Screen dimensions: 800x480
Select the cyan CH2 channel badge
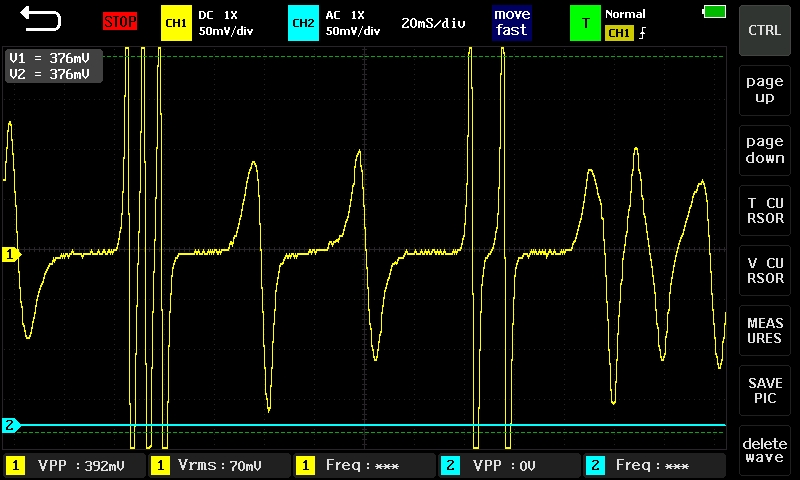[303, 22]
